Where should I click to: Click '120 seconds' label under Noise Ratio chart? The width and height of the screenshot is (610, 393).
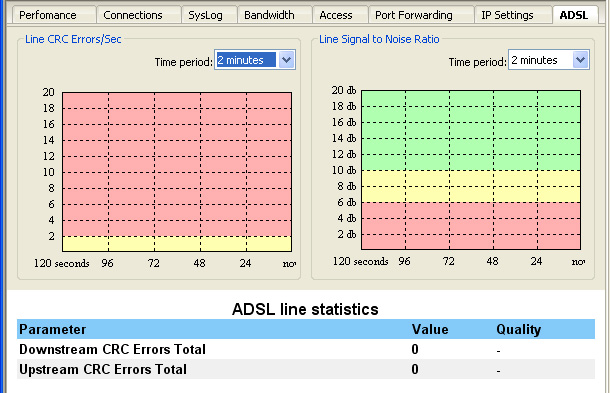tap(360, 261)
